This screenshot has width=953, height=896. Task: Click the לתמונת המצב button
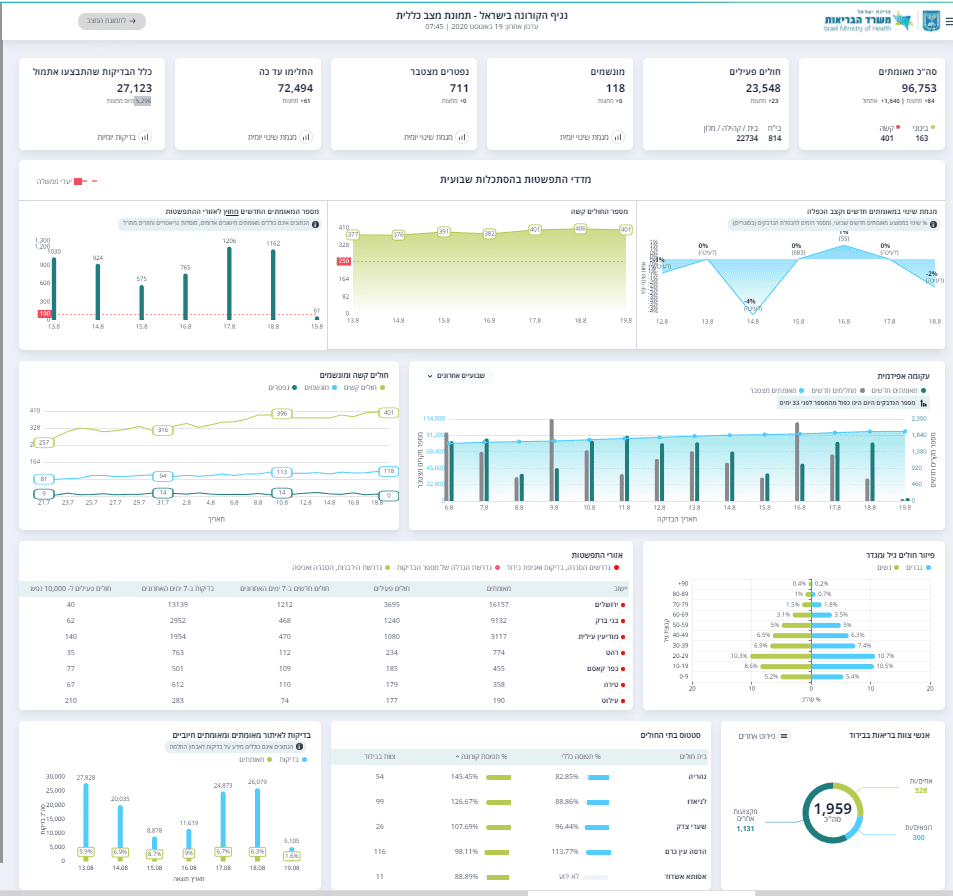point(112,21)
